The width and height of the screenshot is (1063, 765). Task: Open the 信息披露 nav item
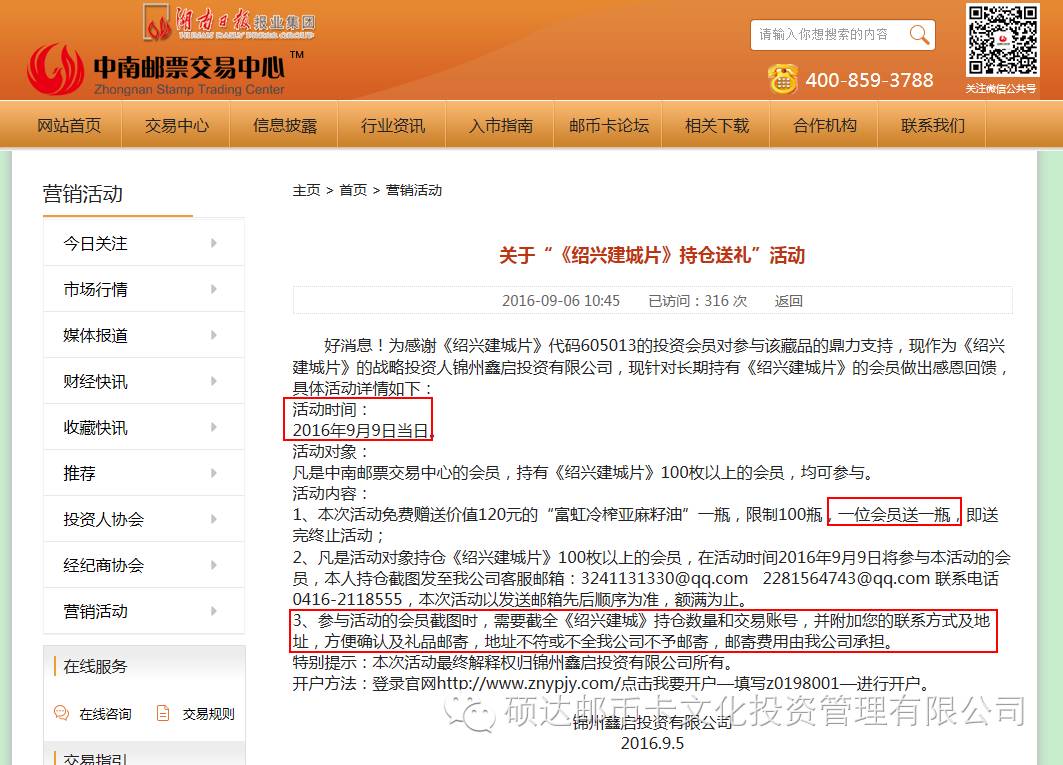285,125
